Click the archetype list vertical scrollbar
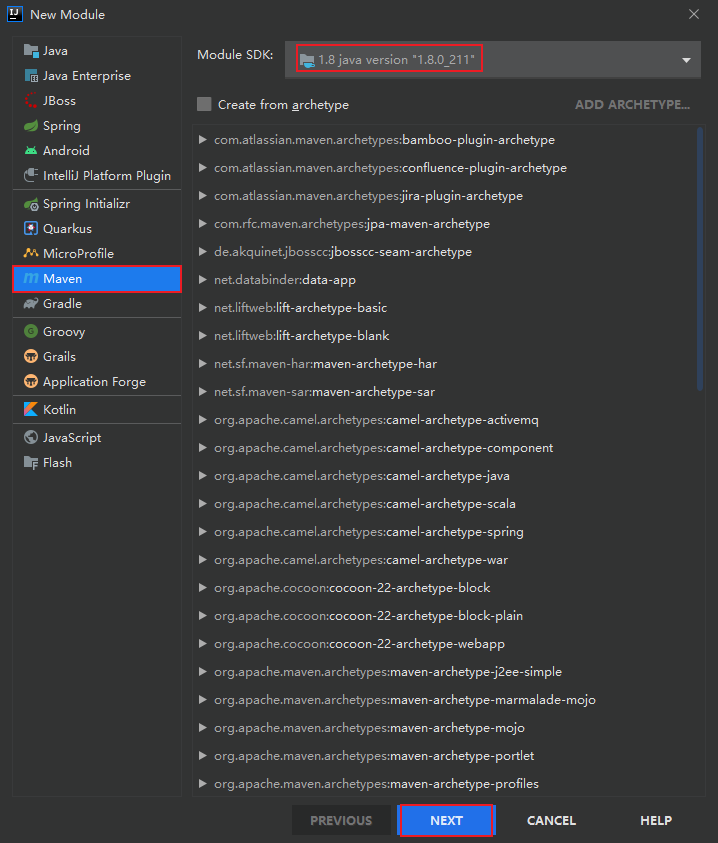 coord(699,260)
